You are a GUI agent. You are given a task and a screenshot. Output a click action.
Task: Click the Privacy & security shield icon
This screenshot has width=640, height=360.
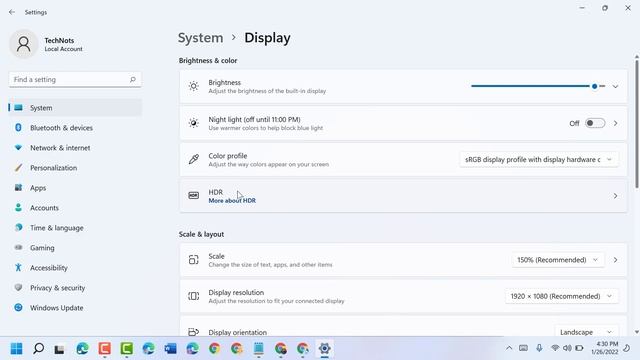pyautogui.click(x=18, y=288)
